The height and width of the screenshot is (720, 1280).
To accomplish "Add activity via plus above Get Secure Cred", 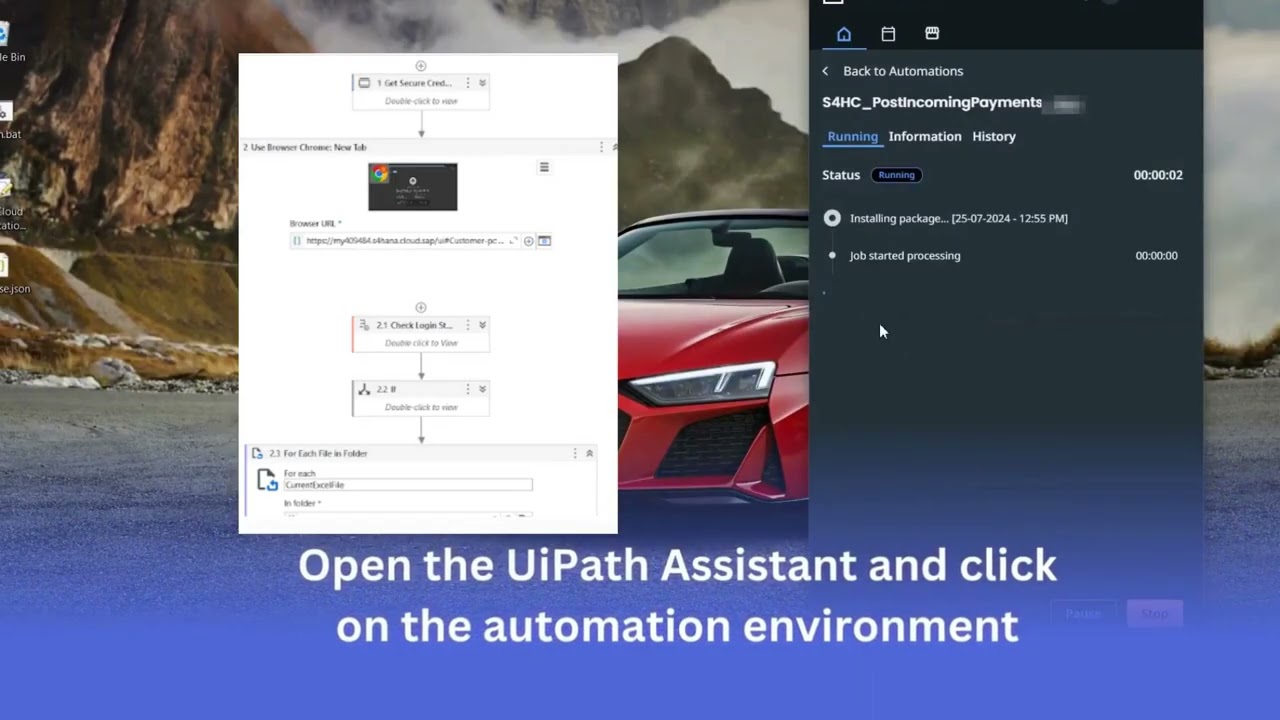I will [x=421, y=66].
